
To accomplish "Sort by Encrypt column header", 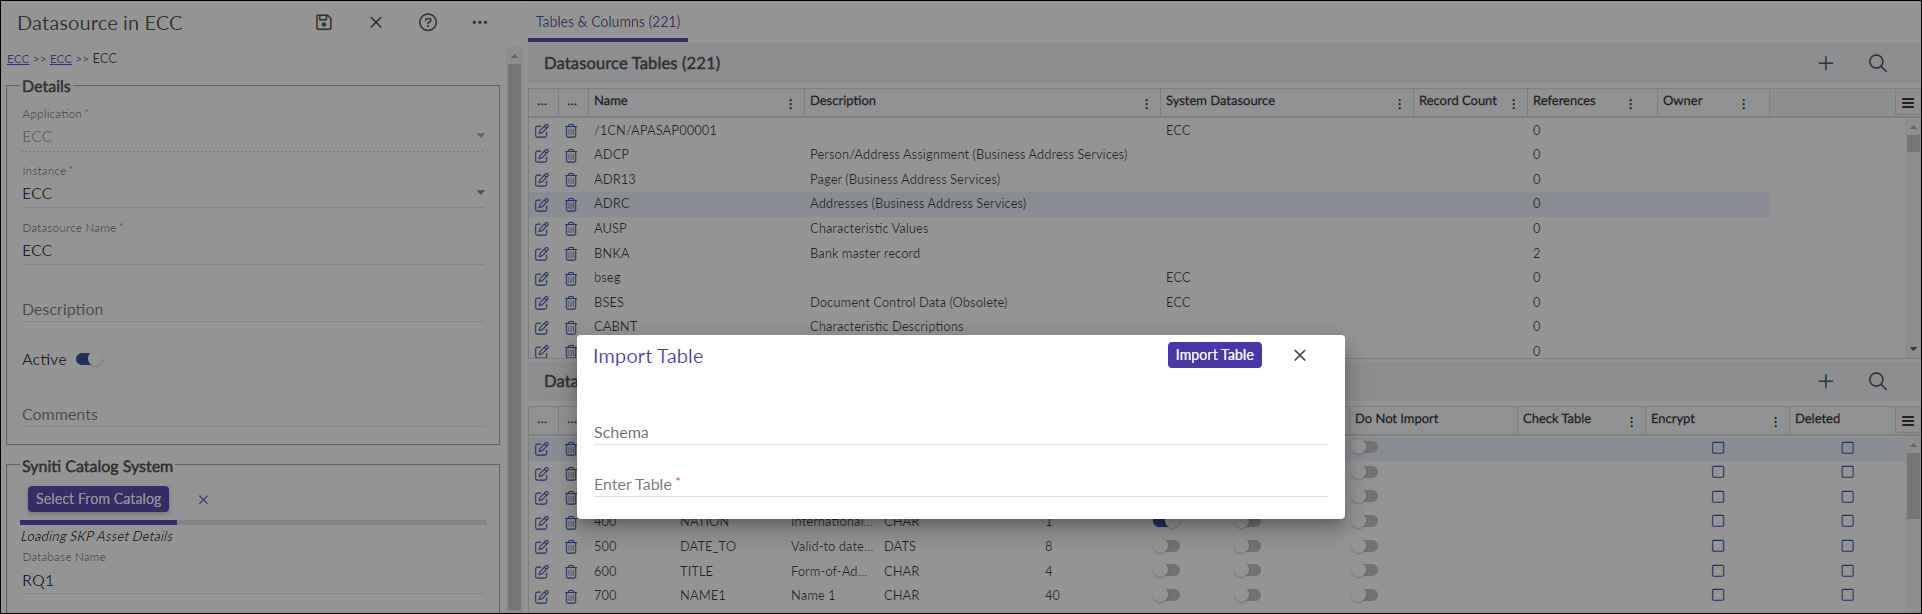I will click(1673, 419).
